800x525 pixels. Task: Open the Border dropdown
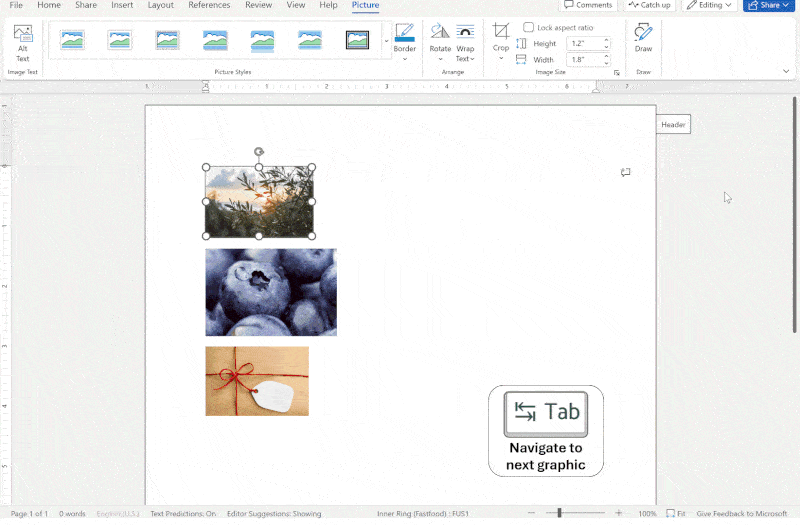coord(405,42)
